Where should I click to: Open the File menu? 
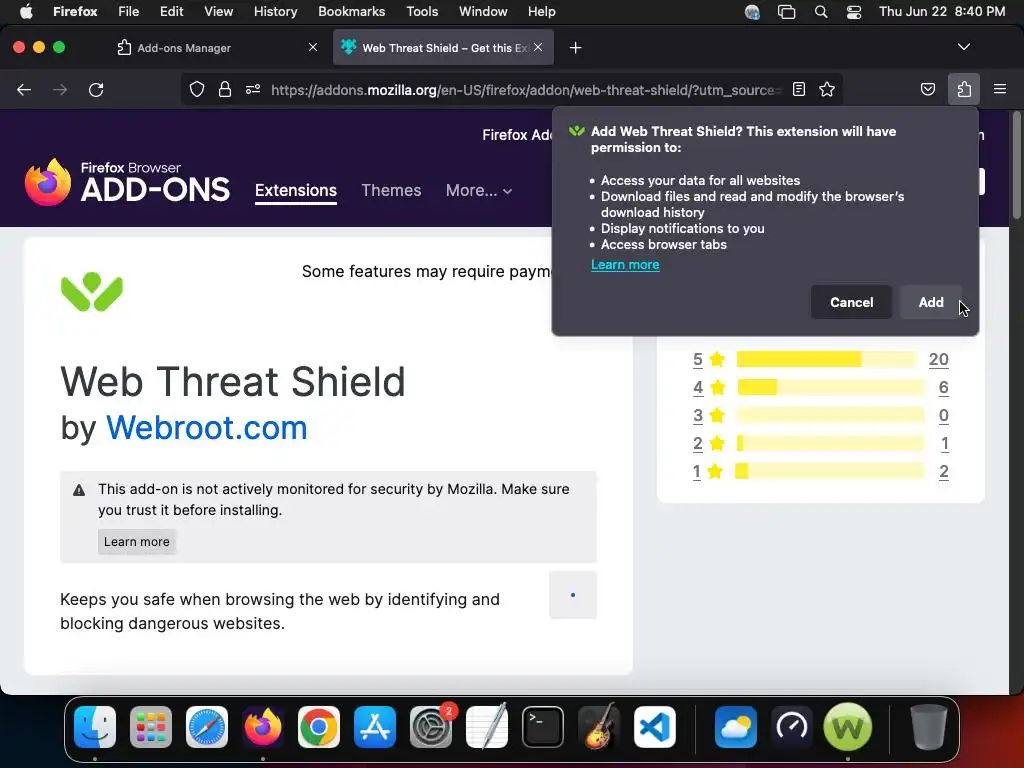tap(129, 11)
